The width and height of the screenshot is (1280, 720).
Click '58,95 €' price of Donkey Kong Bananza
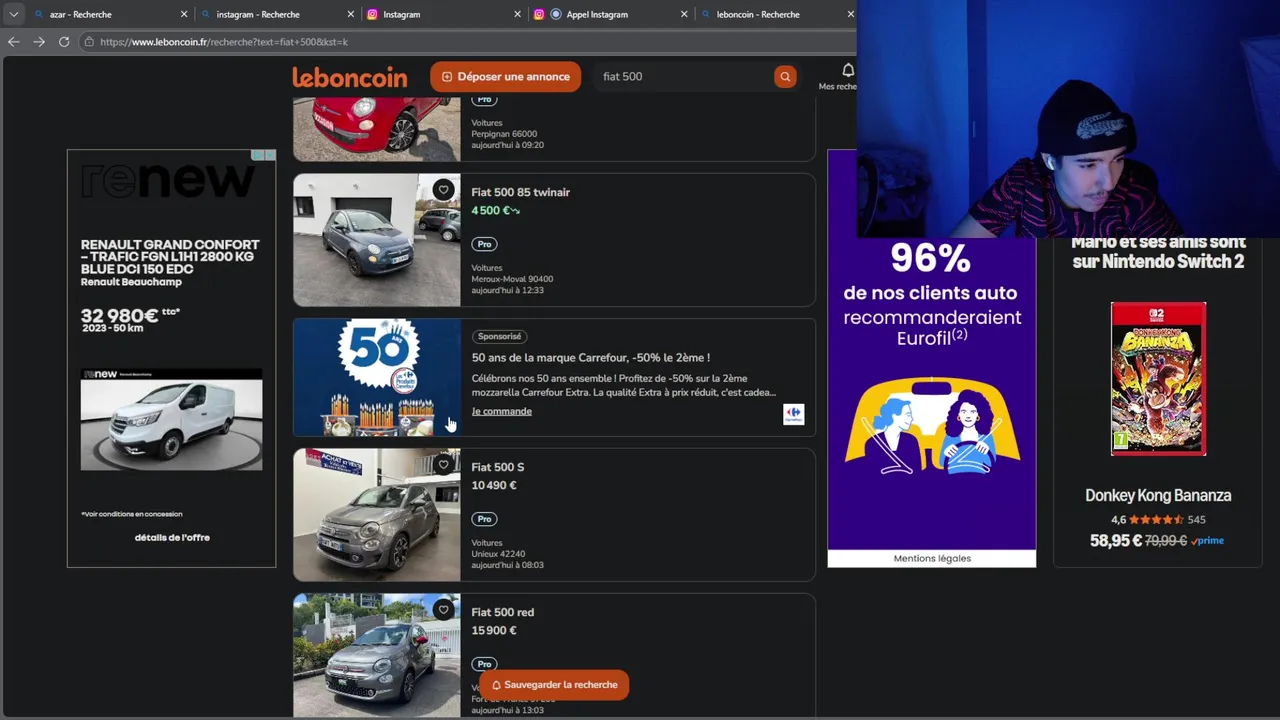1116,540
